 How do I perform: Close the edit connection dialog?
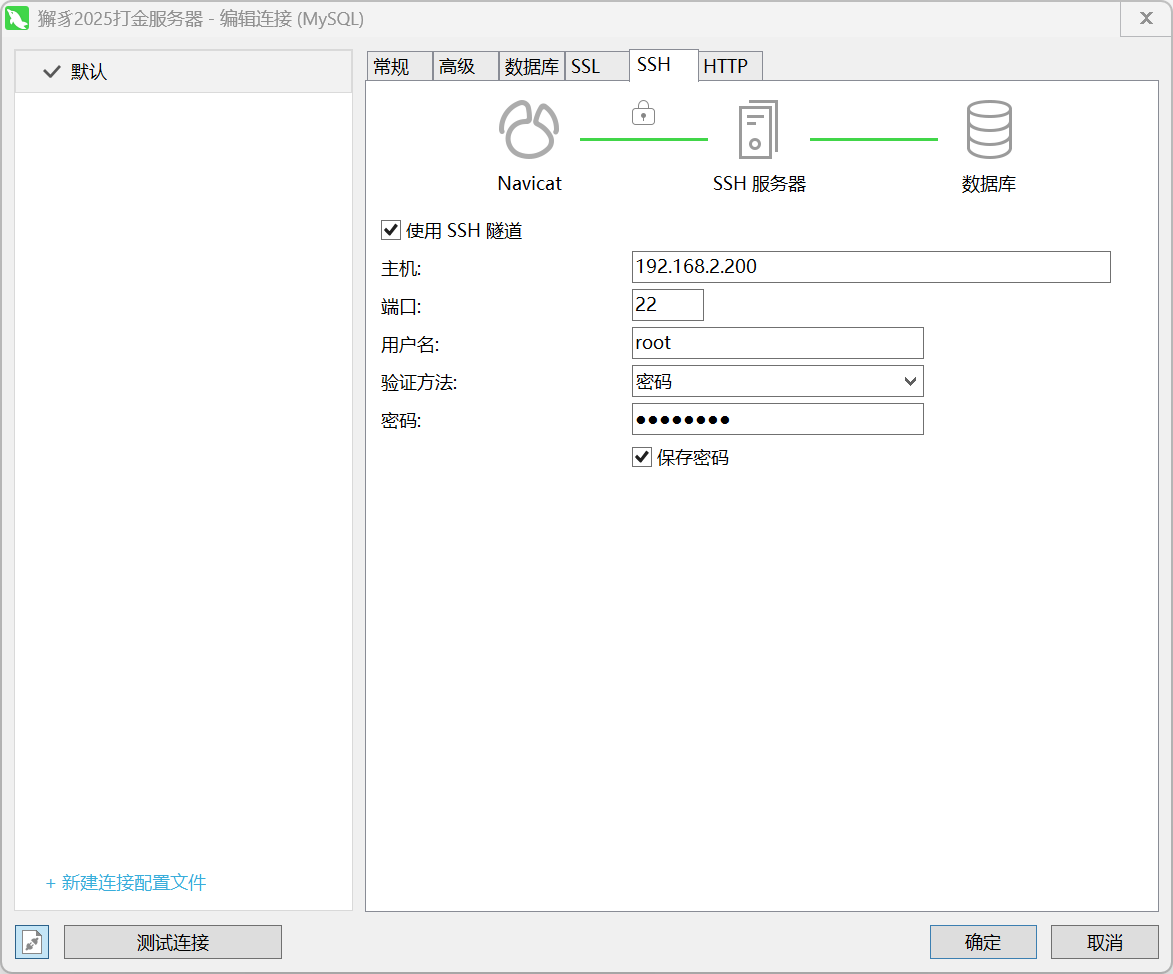coord(1146,19)
